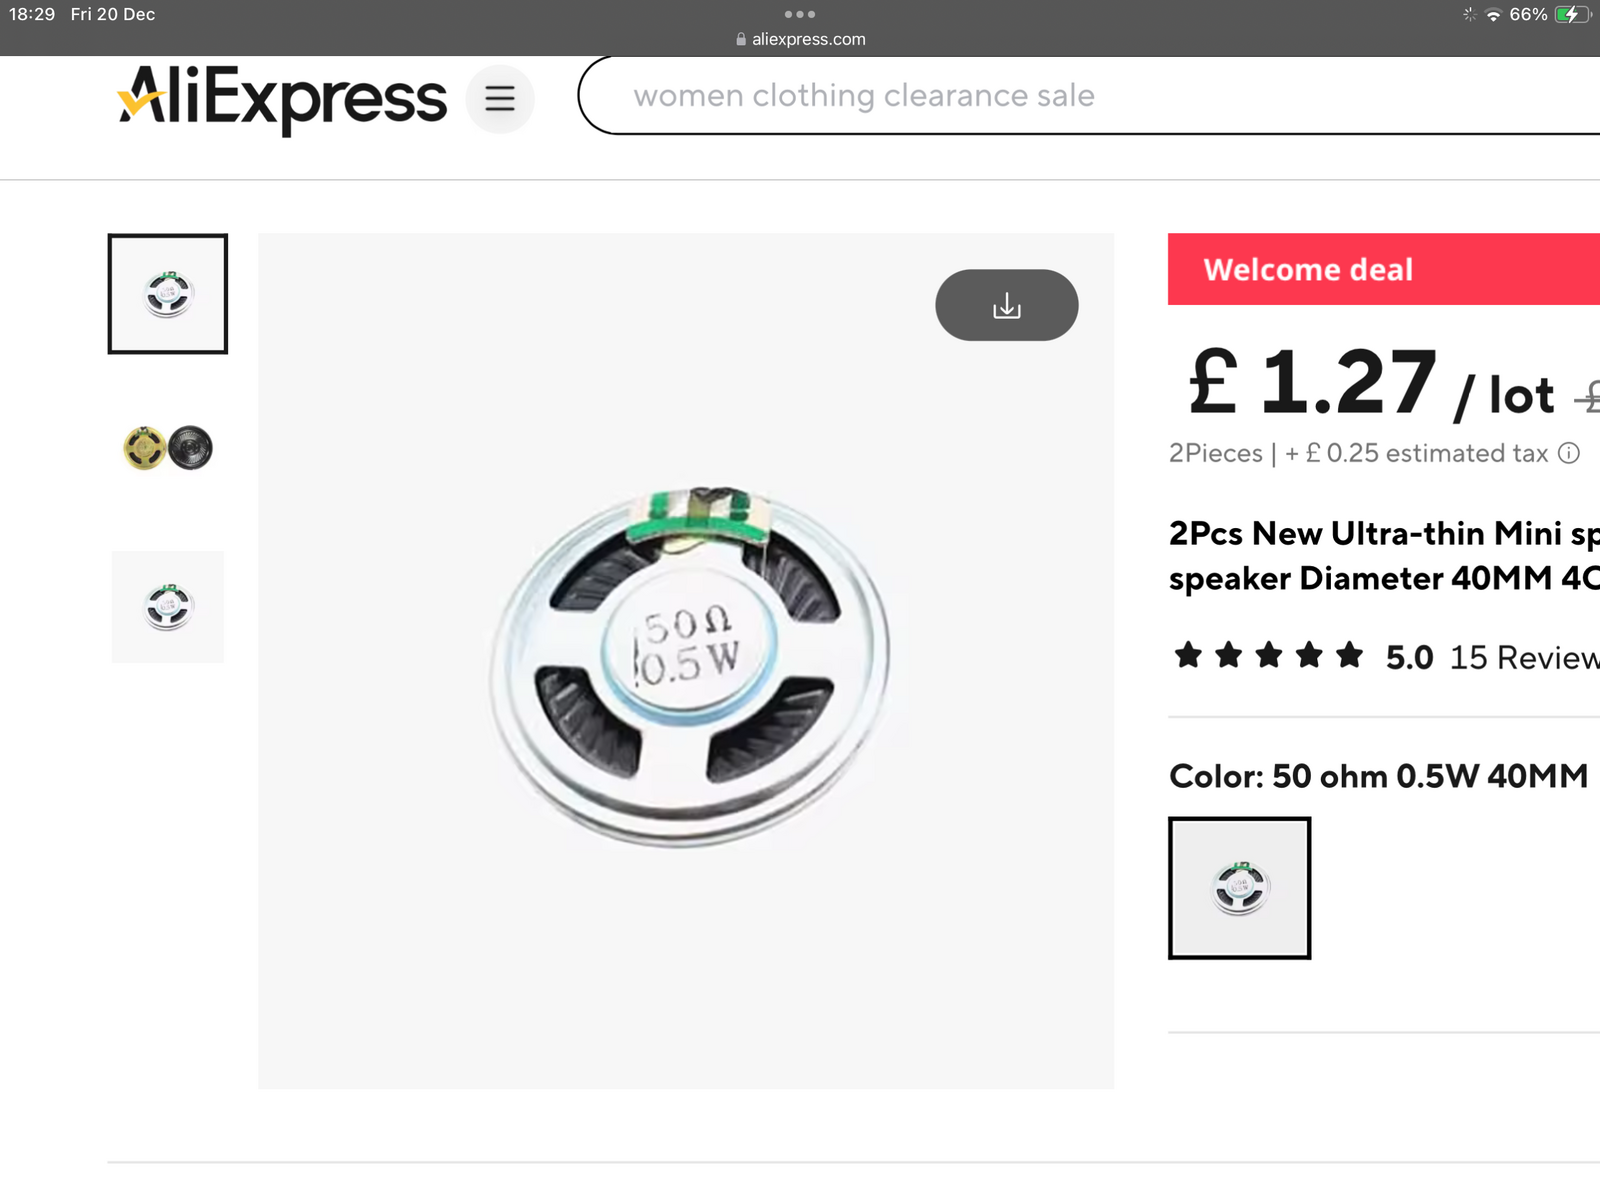Screen dimensions: 1600x1200
Task: Select the third speaker thumbnail
Action: (x=168, y=607)
